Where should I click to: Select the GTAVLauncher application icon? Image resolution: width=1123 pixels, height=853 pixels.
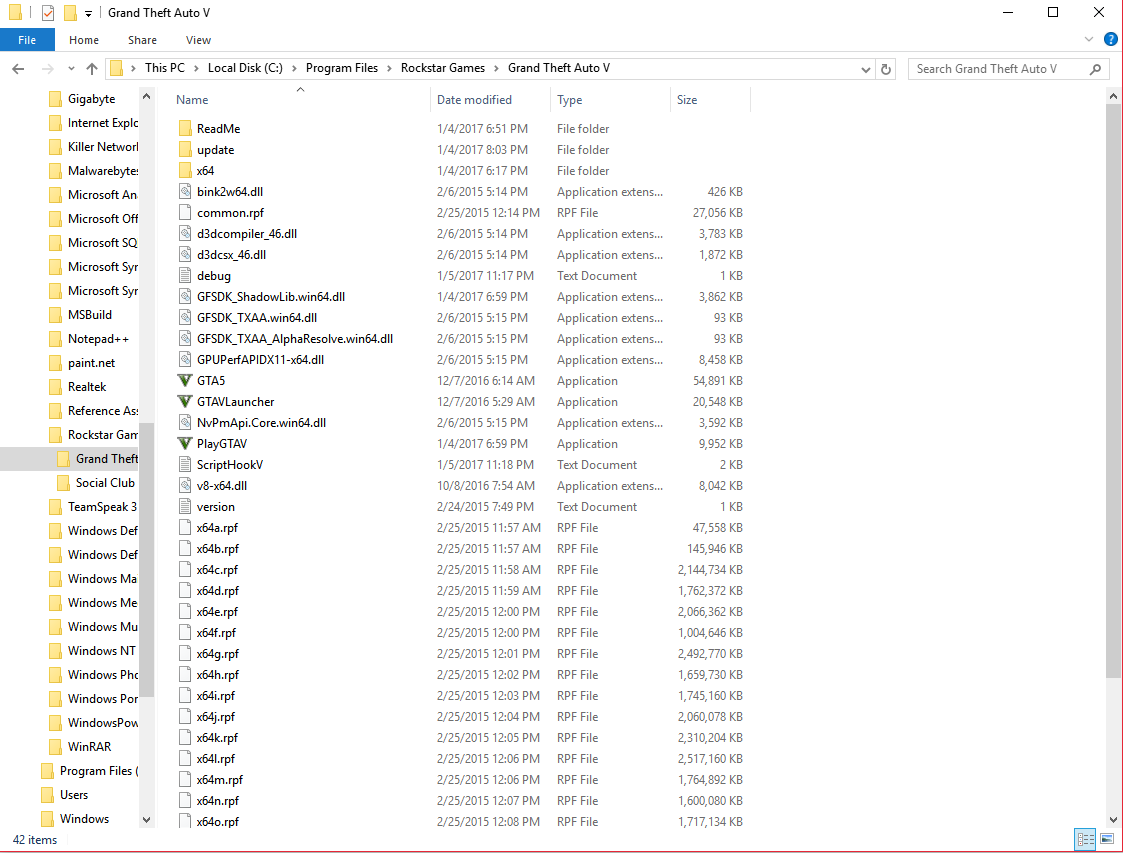pyautogui.click(x=185, y=402)
